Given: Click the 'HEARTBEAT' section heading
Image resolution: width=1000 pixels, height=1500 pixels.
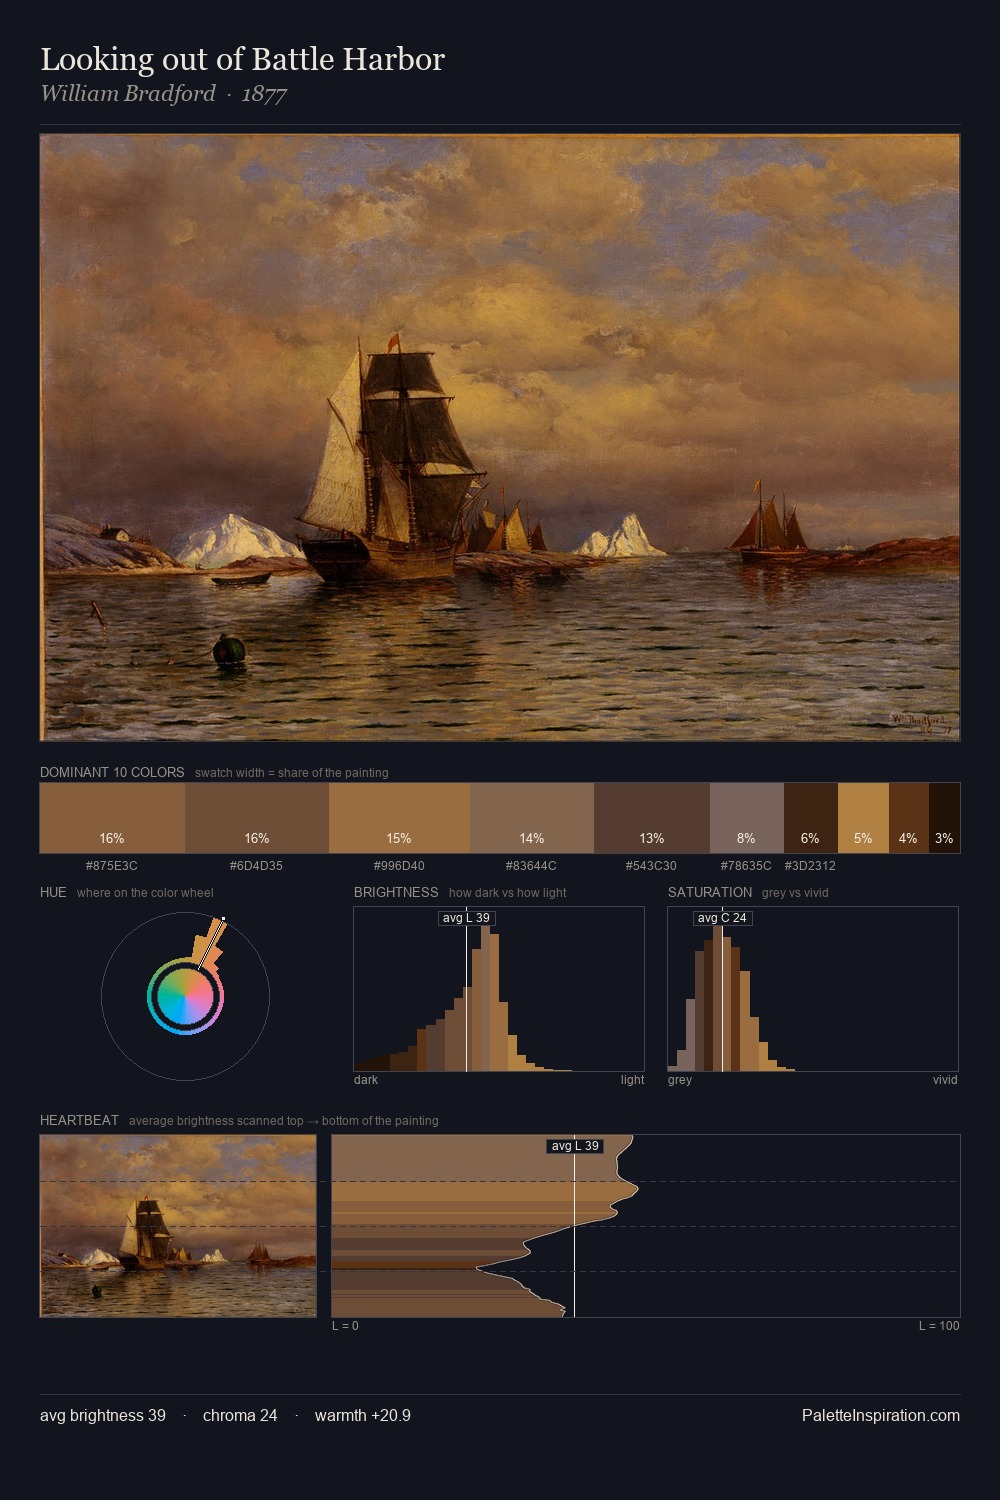Looking at the screenshot, I should [79, 1120].
